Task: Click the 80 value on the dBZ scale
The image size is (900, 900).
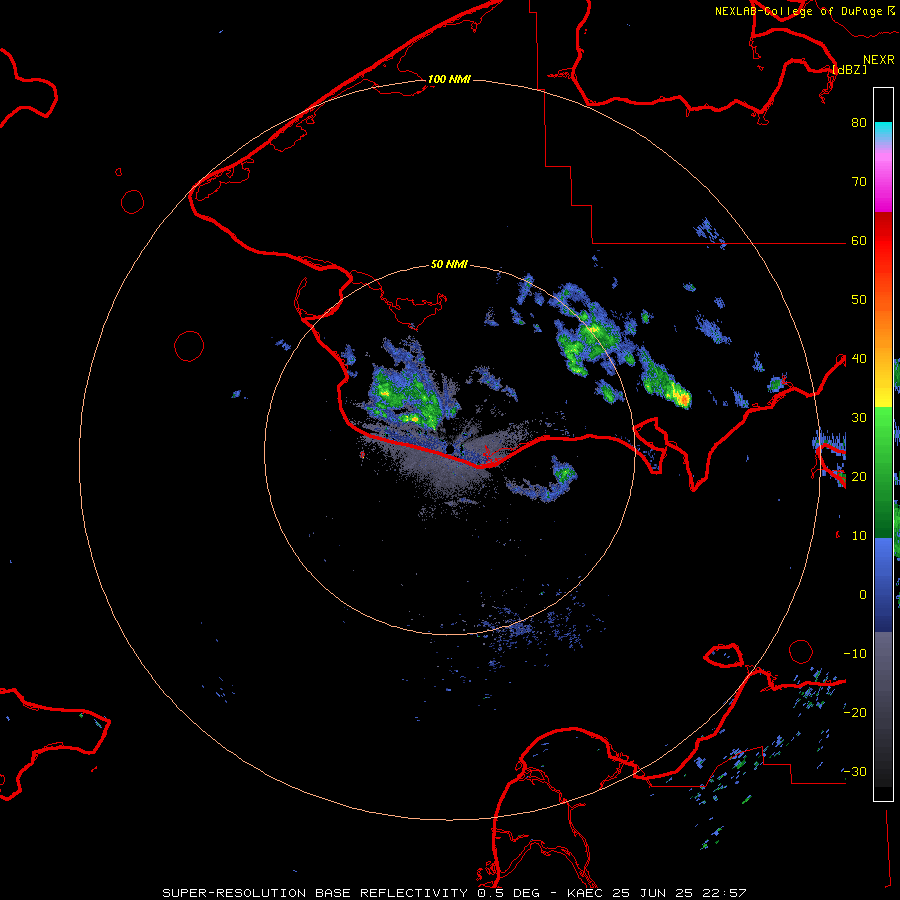Action: (x=859, y=122)
